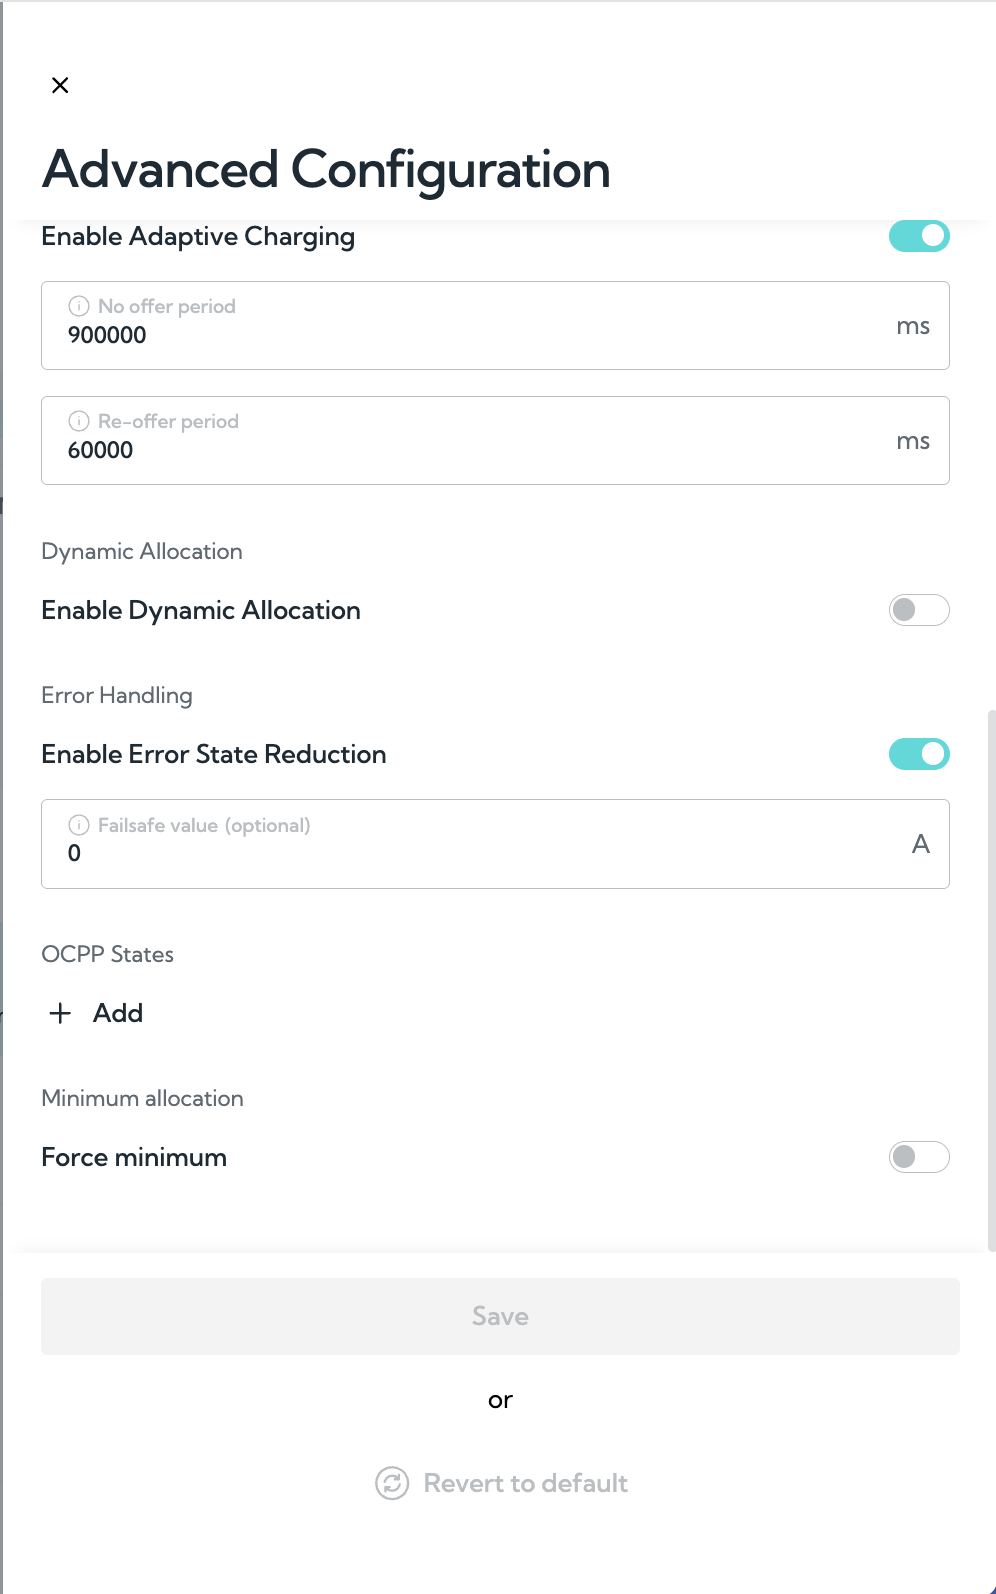Click the Revert to default refresh icon
The image size is (996, 1594).
392,1483
